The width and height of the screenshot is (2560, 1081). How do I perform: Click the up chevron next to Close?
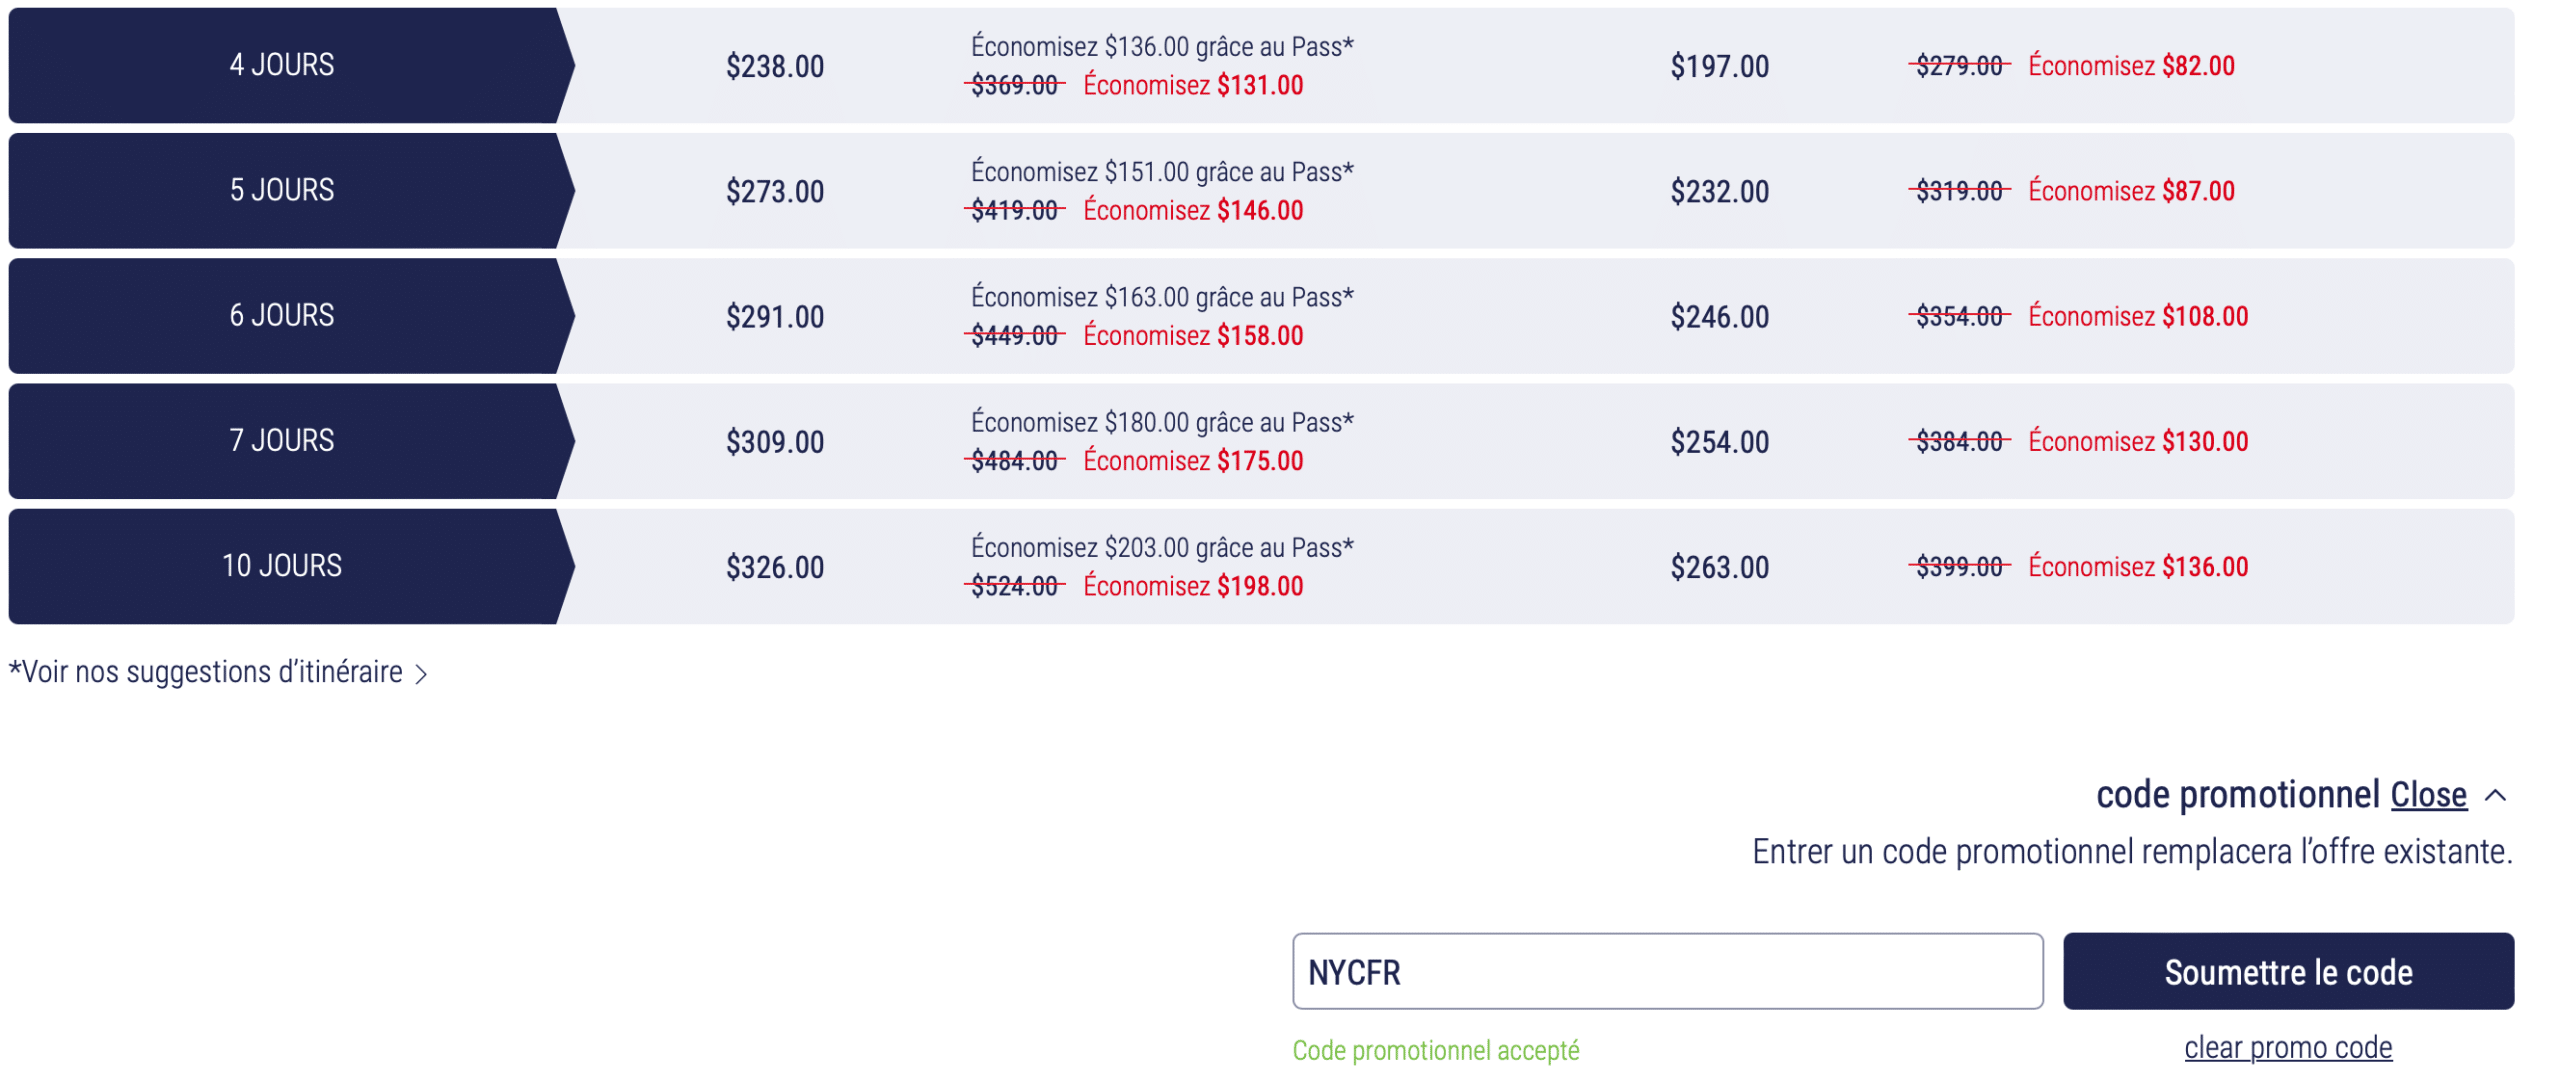tap(2495, 795)
